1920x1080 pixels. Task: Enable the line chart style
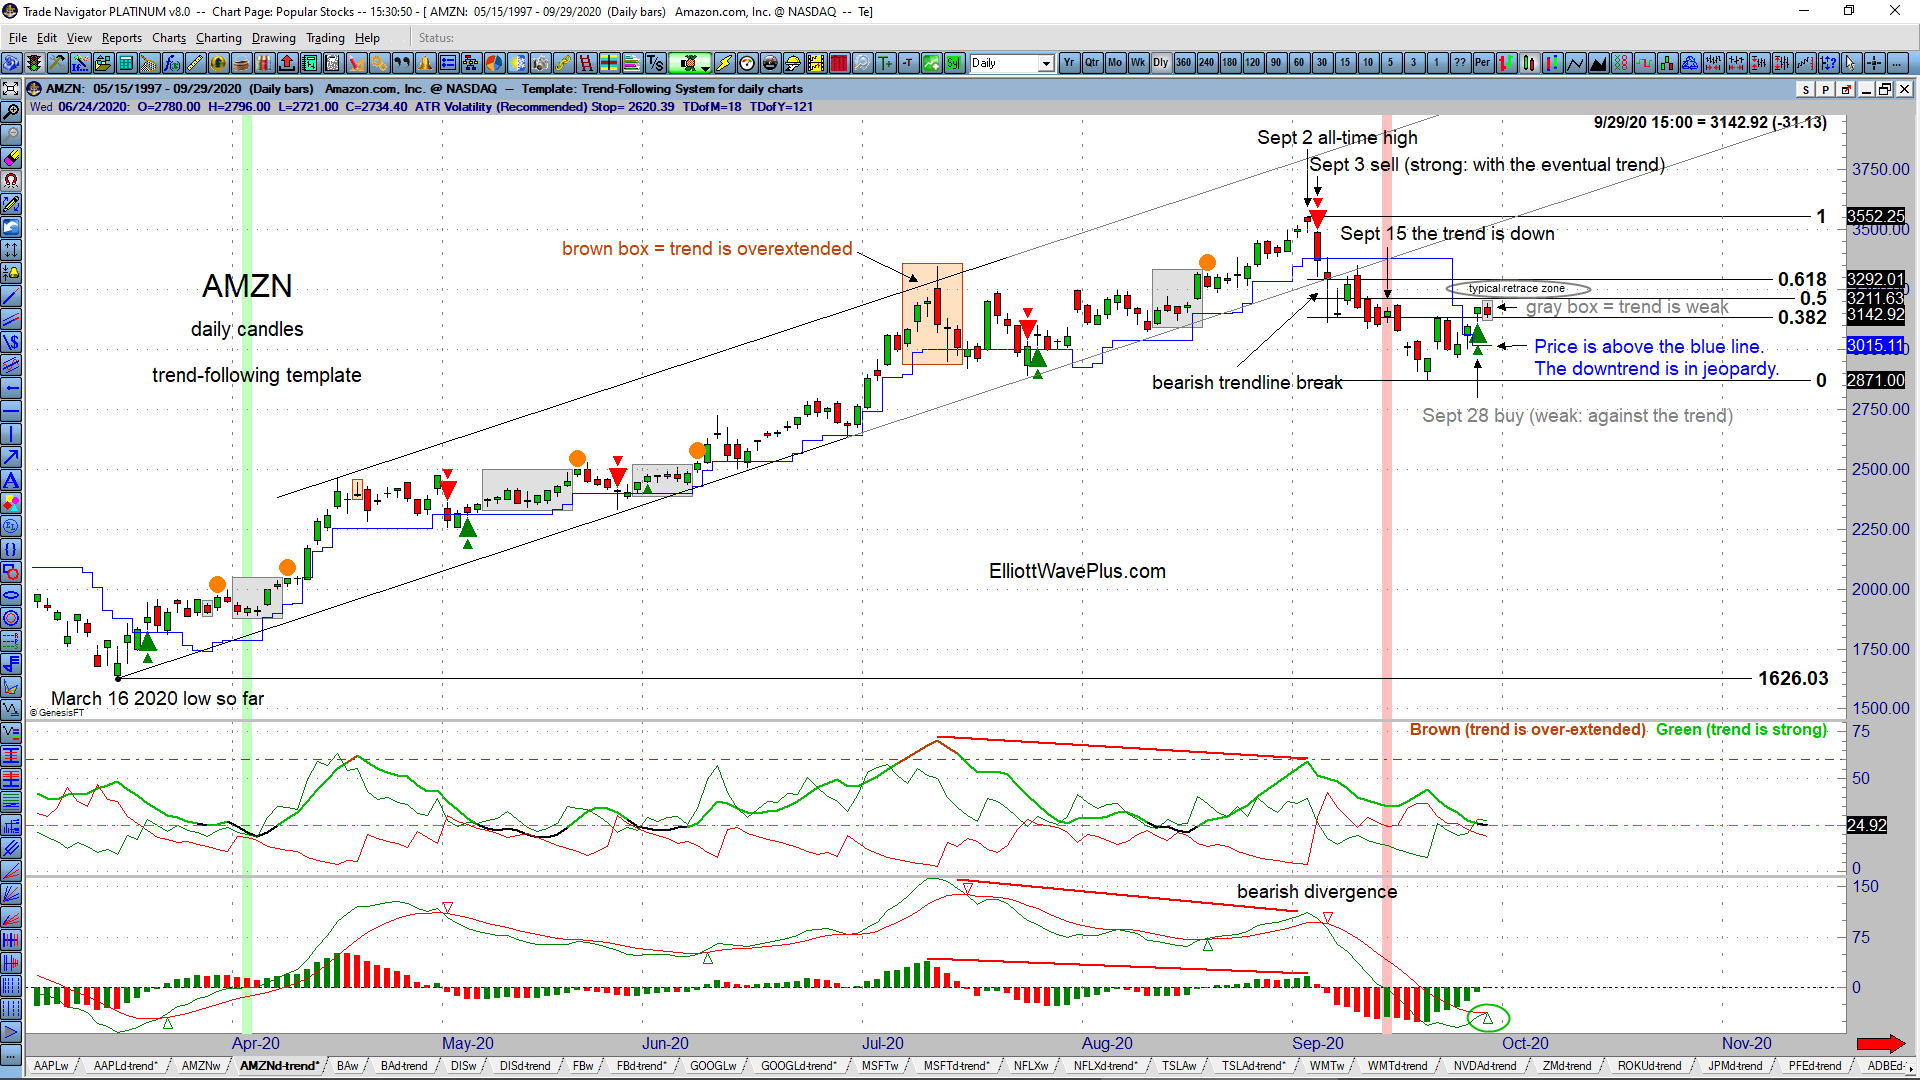1576,63
